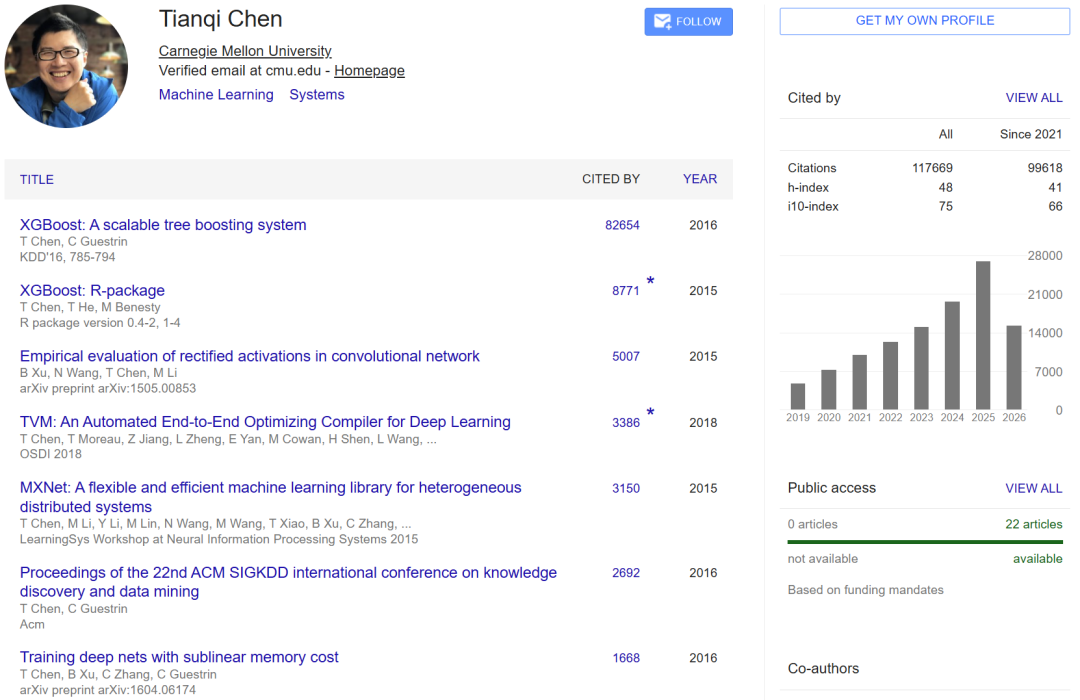The image size is (1080, 700).
Task: Open the Homepage link
Action: point(369,71)
